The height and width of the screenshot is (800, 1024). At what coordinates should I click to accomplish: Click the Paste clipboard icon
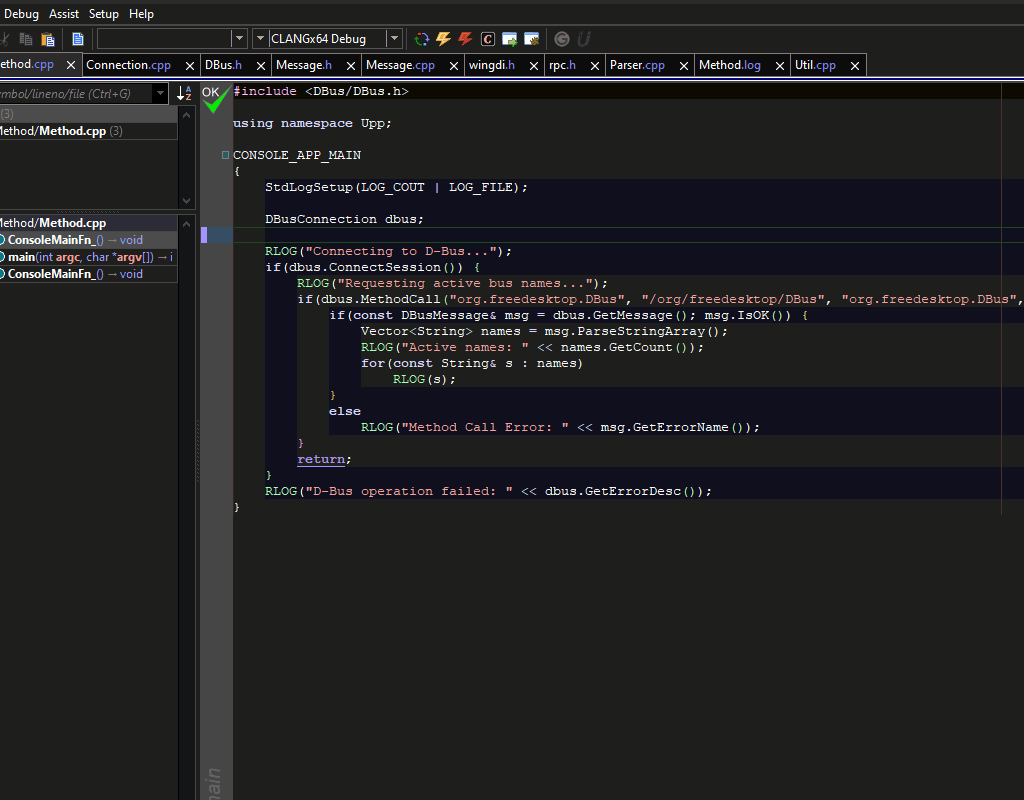(x=48, y=39)
